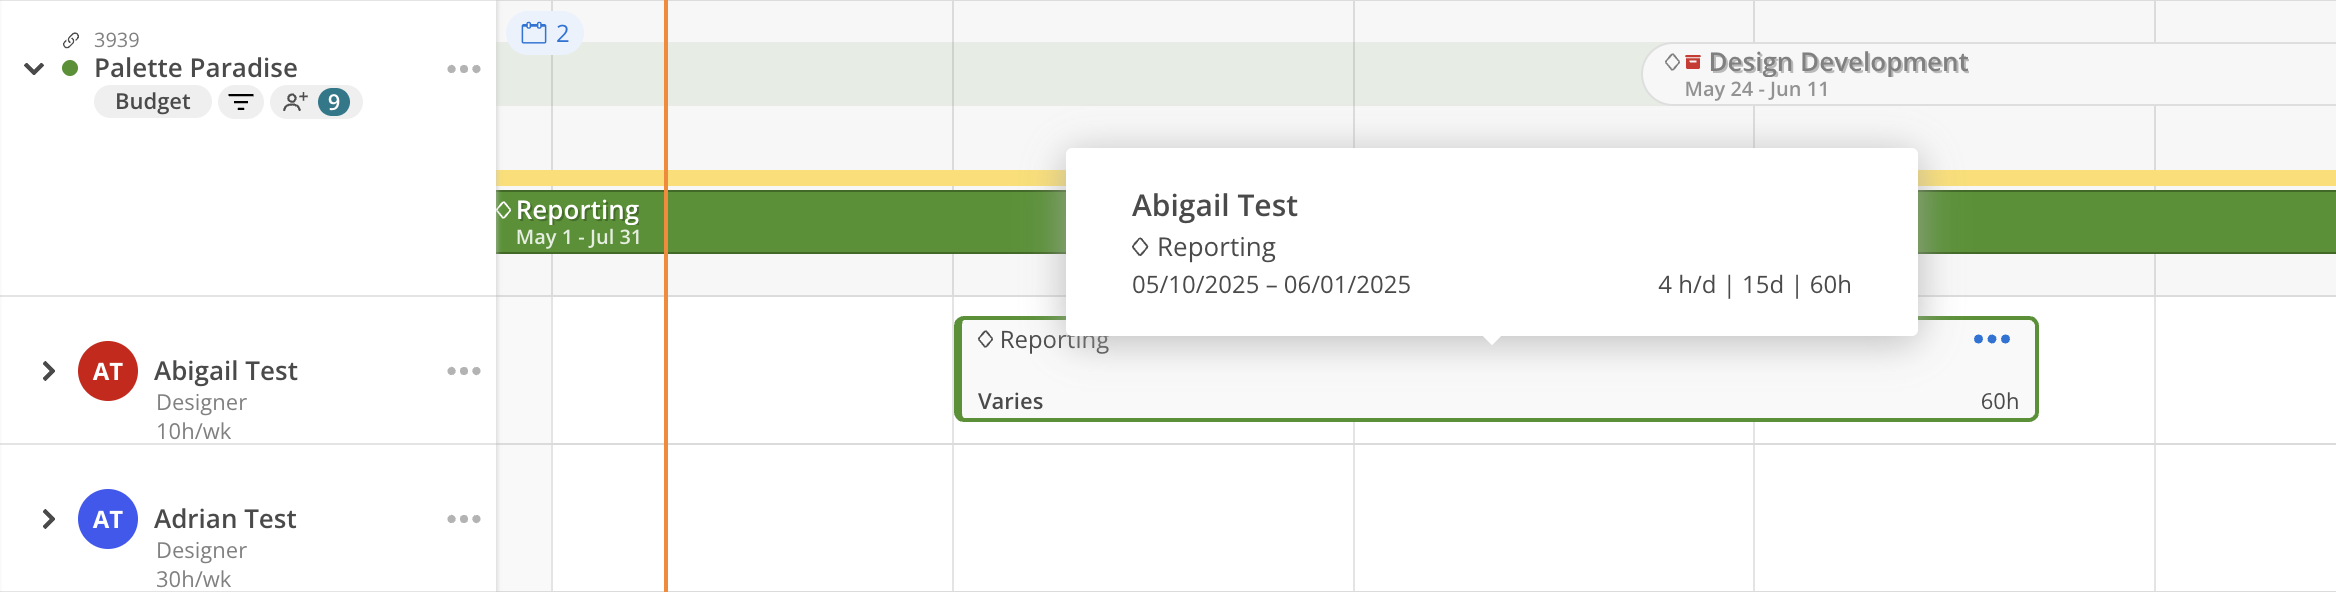Select the Design Development phase bar
The image size is (2336, 592).
click(1990, 74)
